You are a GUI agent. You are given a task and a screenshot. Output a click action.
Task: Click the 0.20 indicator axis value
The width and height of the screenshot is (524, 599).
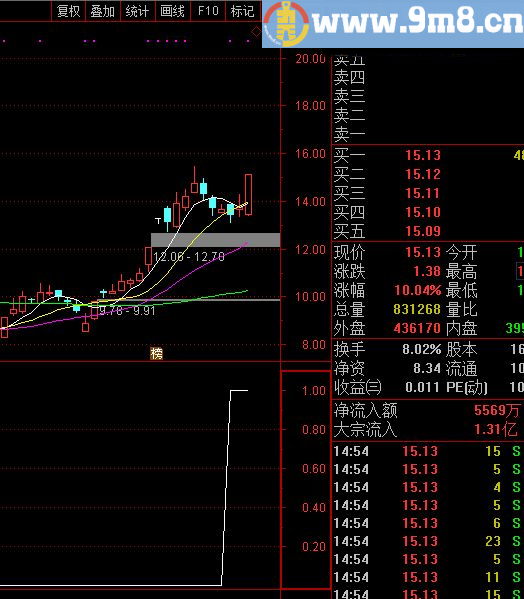point(314,547)
